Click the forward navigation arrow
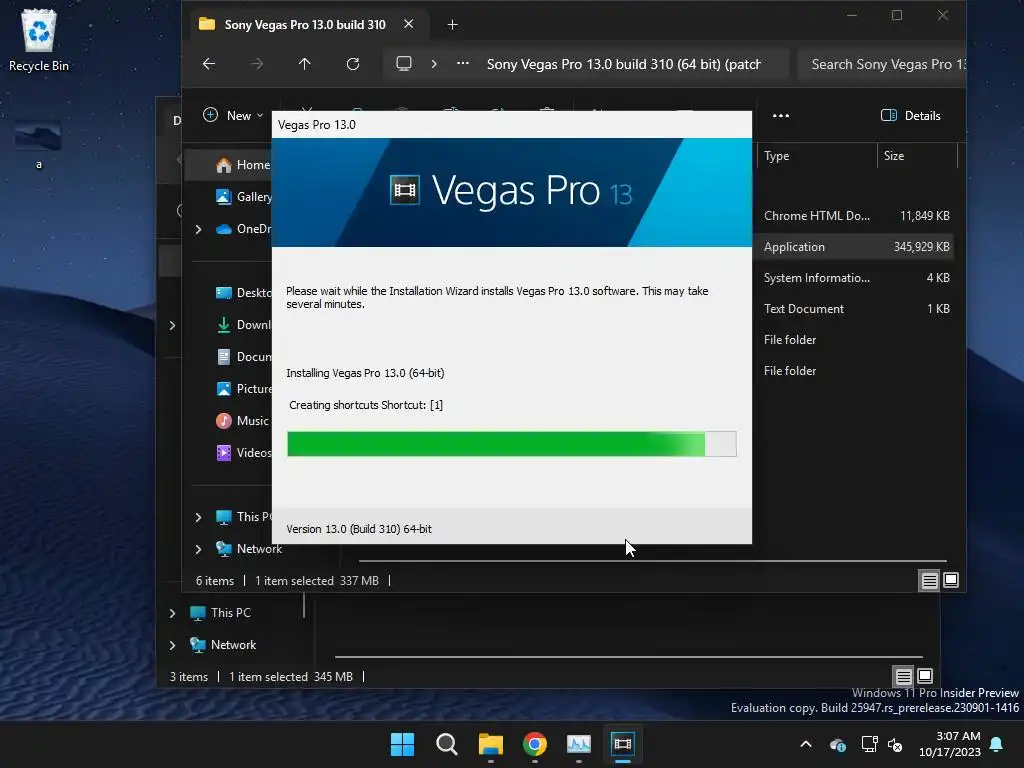This screenshot has width=1024, height=768. pos(257,64)
